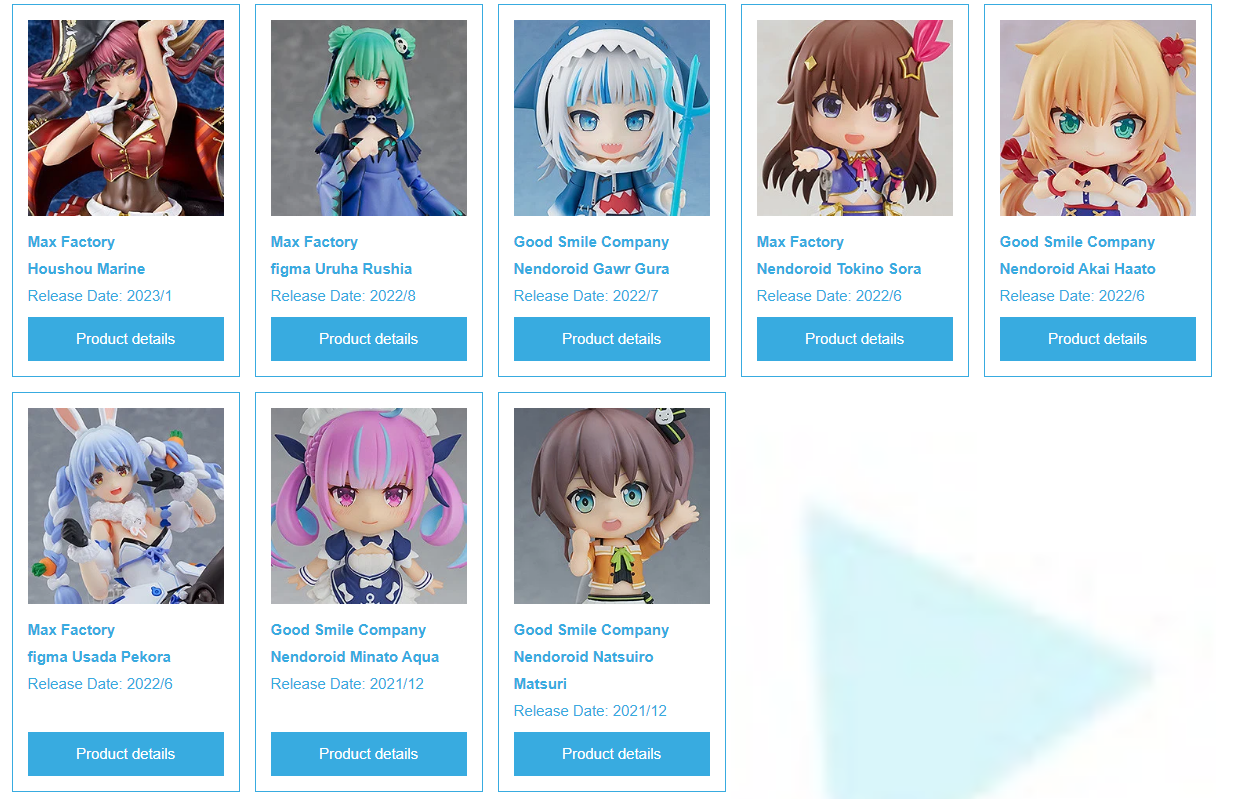Select the figma Usada Pekora image

click(126, 506)
